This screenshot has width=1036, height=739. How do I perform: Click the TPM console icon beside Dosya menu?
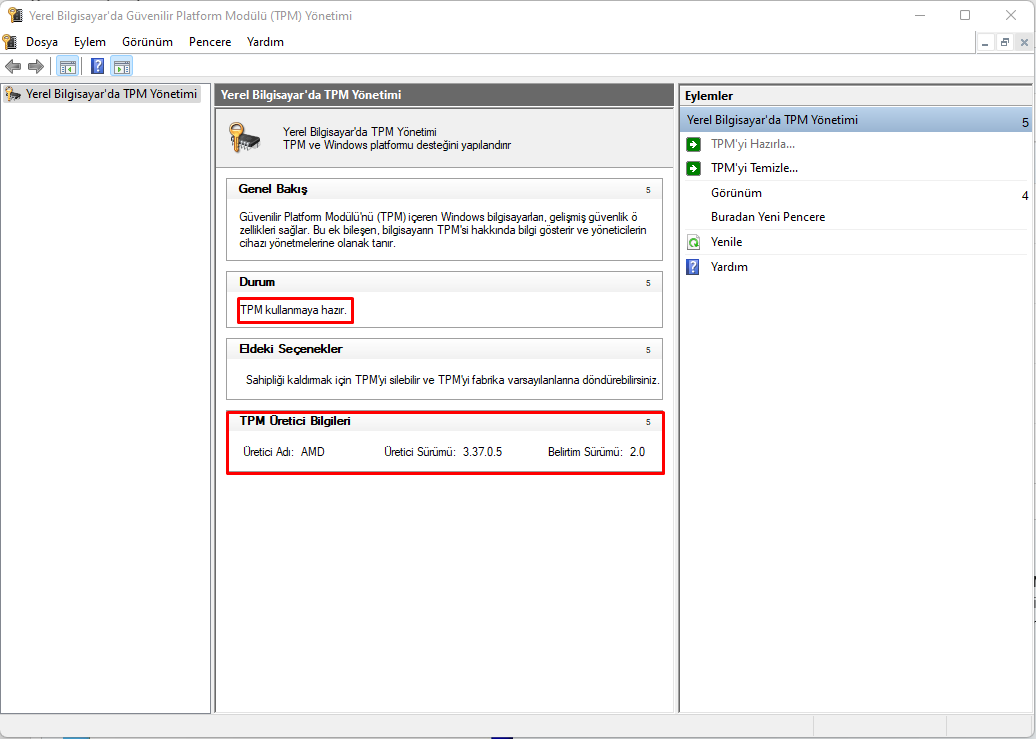tap(10, 42)
